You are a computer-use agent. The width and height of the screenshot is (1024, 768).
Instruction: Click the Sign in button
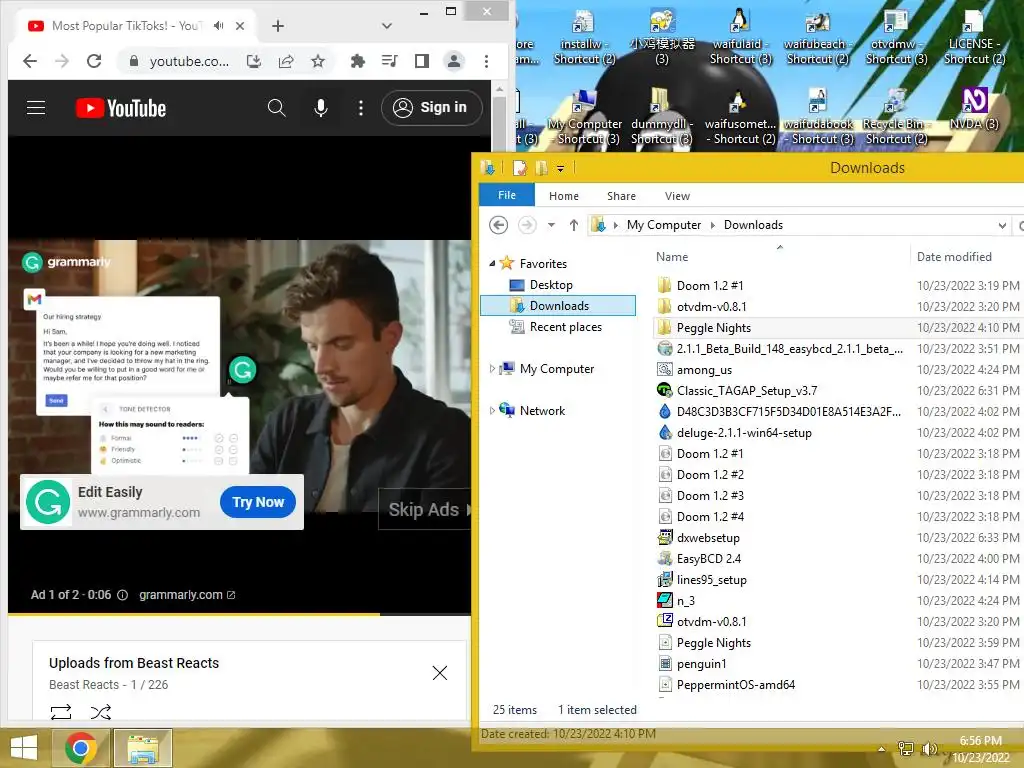point(431,108)
